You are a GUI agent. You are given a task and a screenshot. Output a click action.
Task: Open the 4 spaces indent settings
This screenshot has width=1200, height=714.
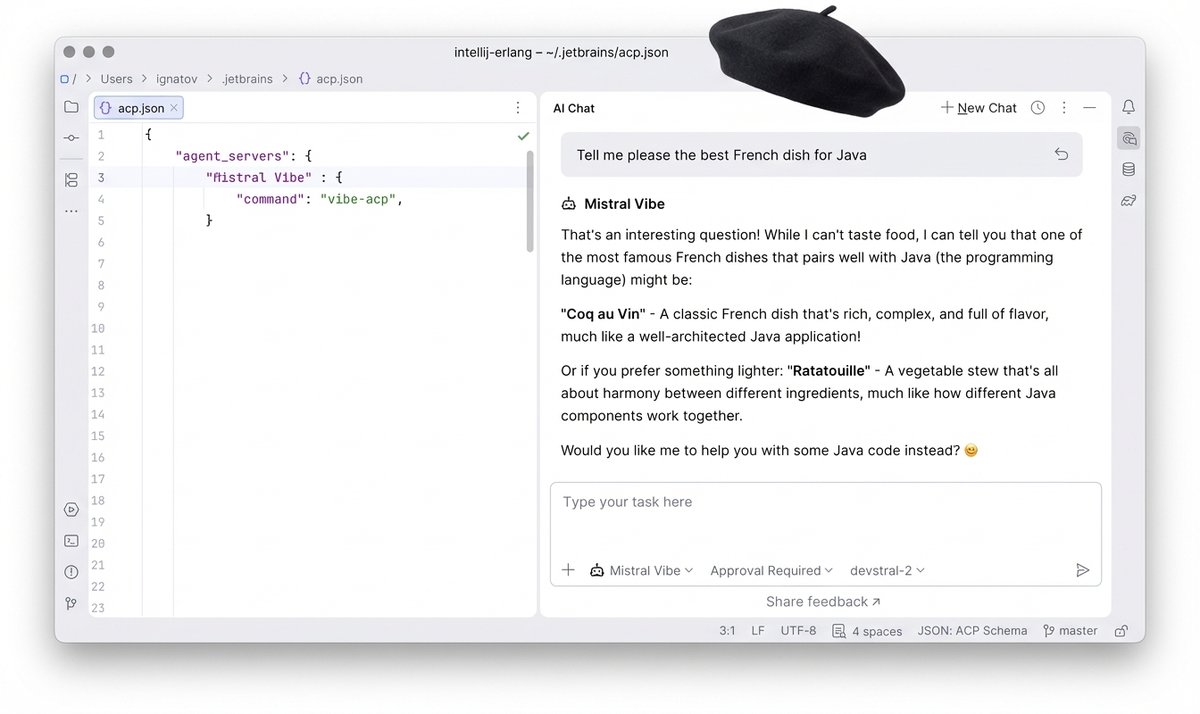pyautogui.click(x=867, y=631)
